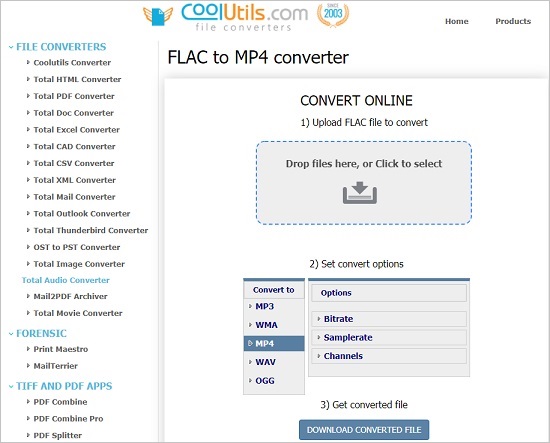This screenshot has width=550, height=443.
Task: Open MailTerrier link
Action: point(55,366)
